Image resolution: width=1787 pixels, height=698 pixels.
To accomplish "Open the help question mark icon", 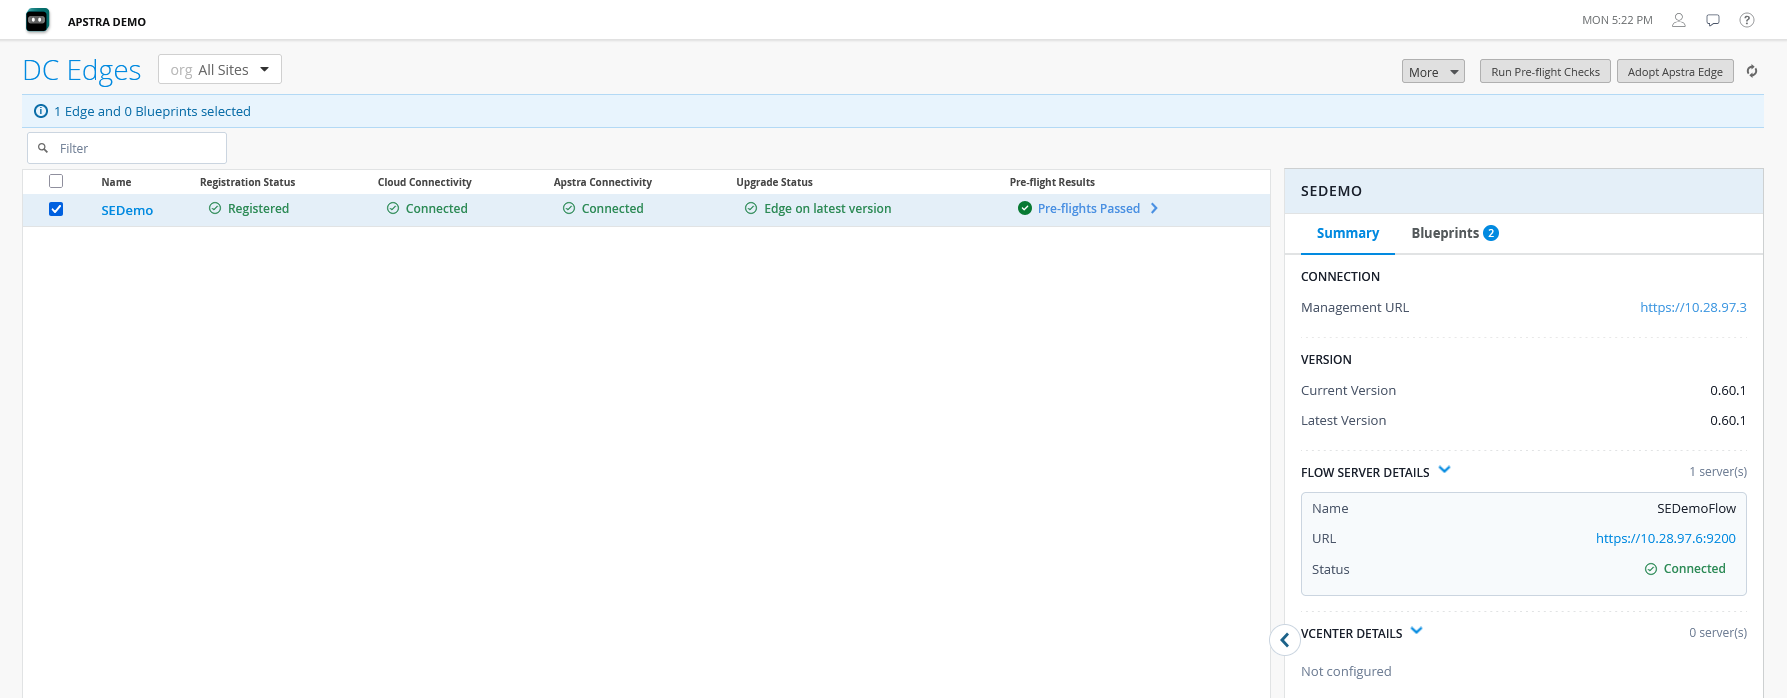I will (1747, 20).
